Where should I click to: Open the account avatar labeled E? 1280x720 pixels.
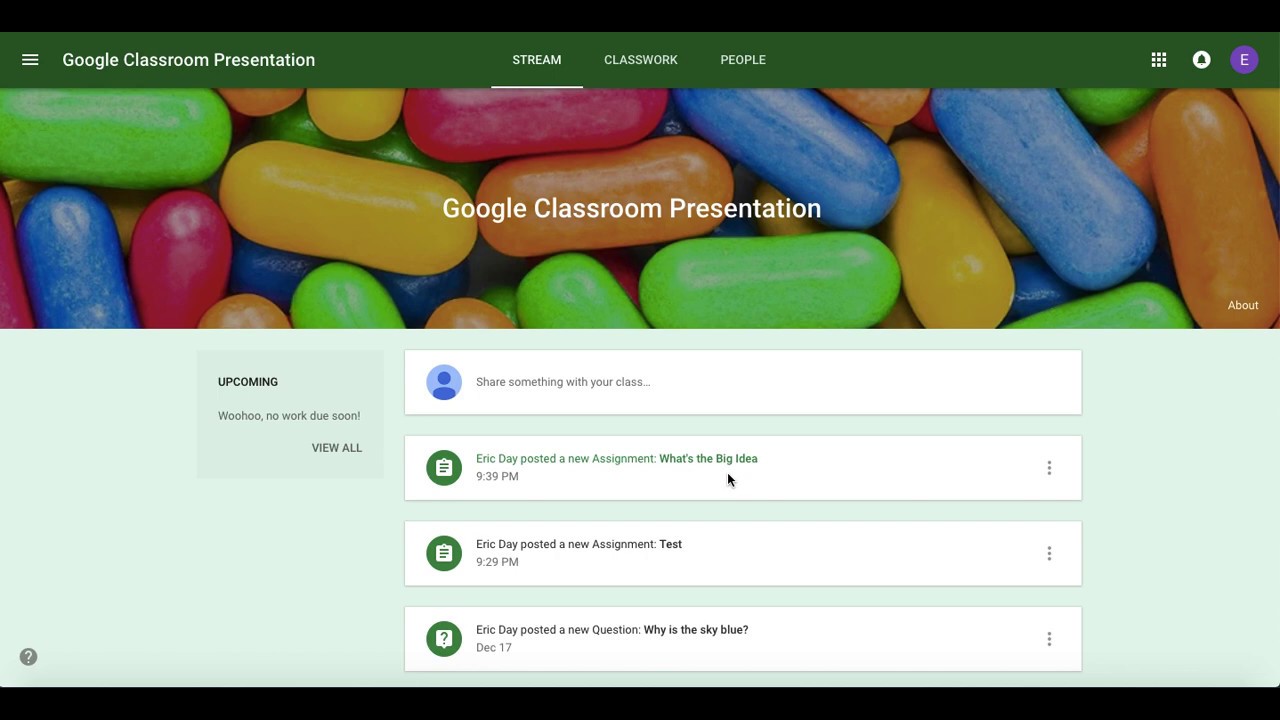tap(1244, 60)
